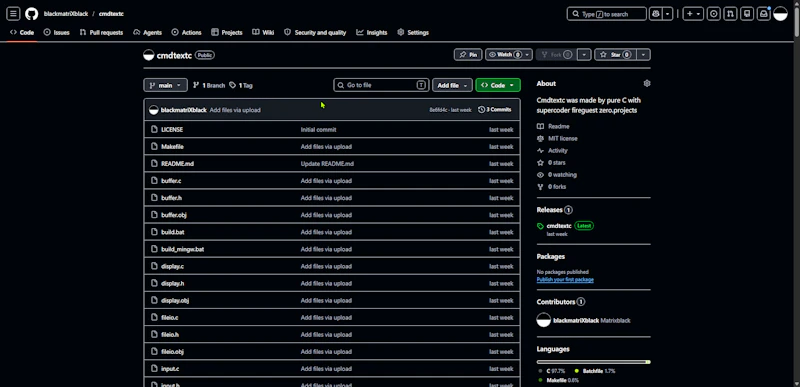The width and height of the screenshot is (800, 387).
Task: Open the main branch selector
Action: pos(165,85)
